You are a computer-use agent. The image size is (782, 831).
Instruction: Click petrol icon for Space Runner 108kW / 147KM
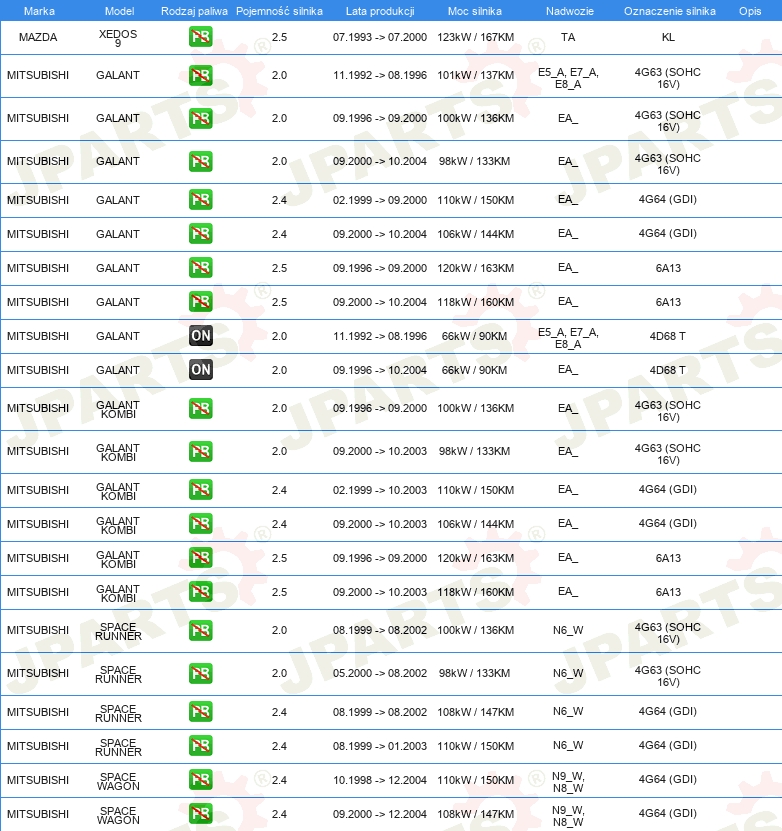(x=201, y=712)
